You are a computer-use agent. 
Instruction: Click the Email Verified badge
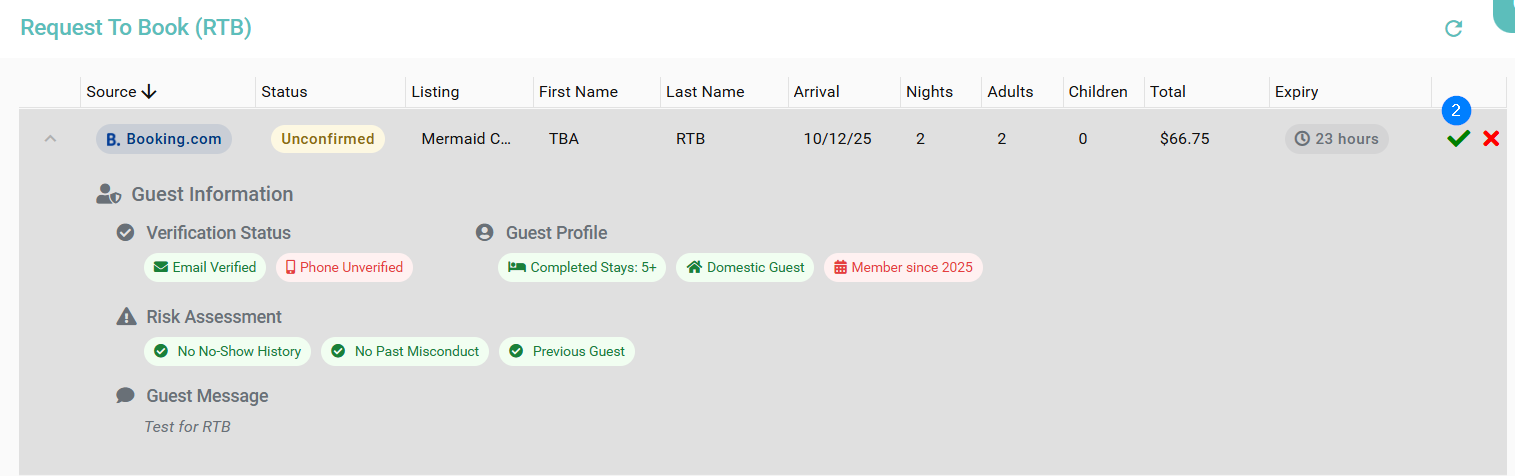point(205,267)
